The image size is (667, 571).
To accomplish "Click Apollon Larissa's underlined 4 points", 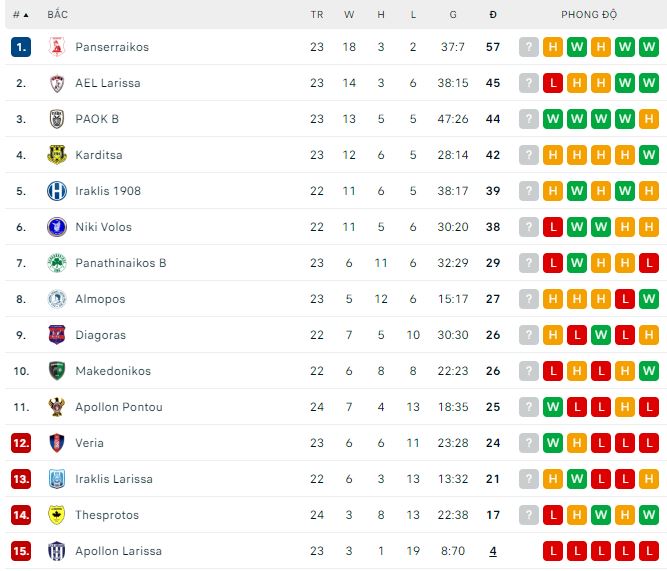I will [x=493, y=551].
